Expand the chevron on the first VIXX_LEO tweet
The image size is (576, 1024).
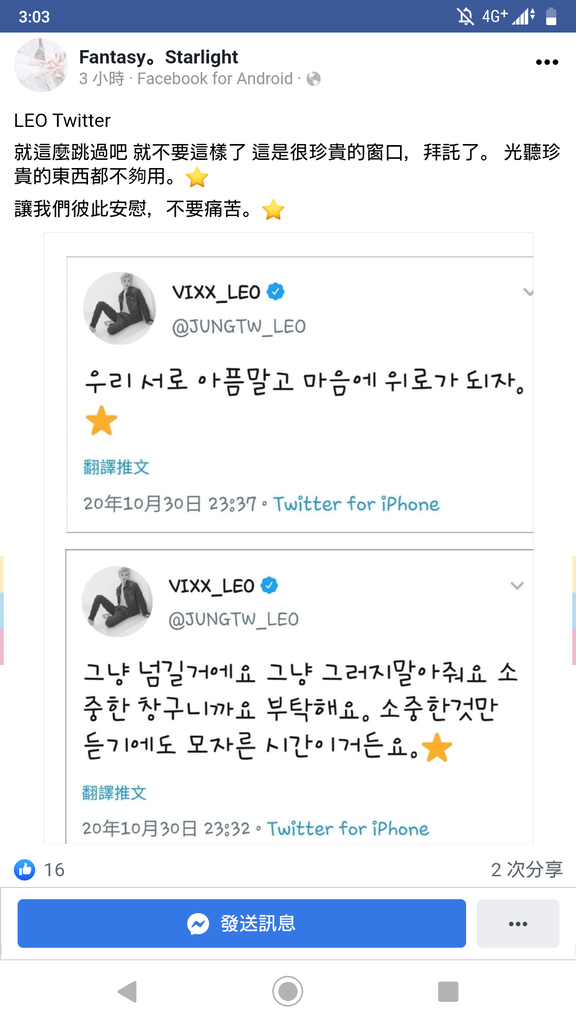click(x=528, y=292)
